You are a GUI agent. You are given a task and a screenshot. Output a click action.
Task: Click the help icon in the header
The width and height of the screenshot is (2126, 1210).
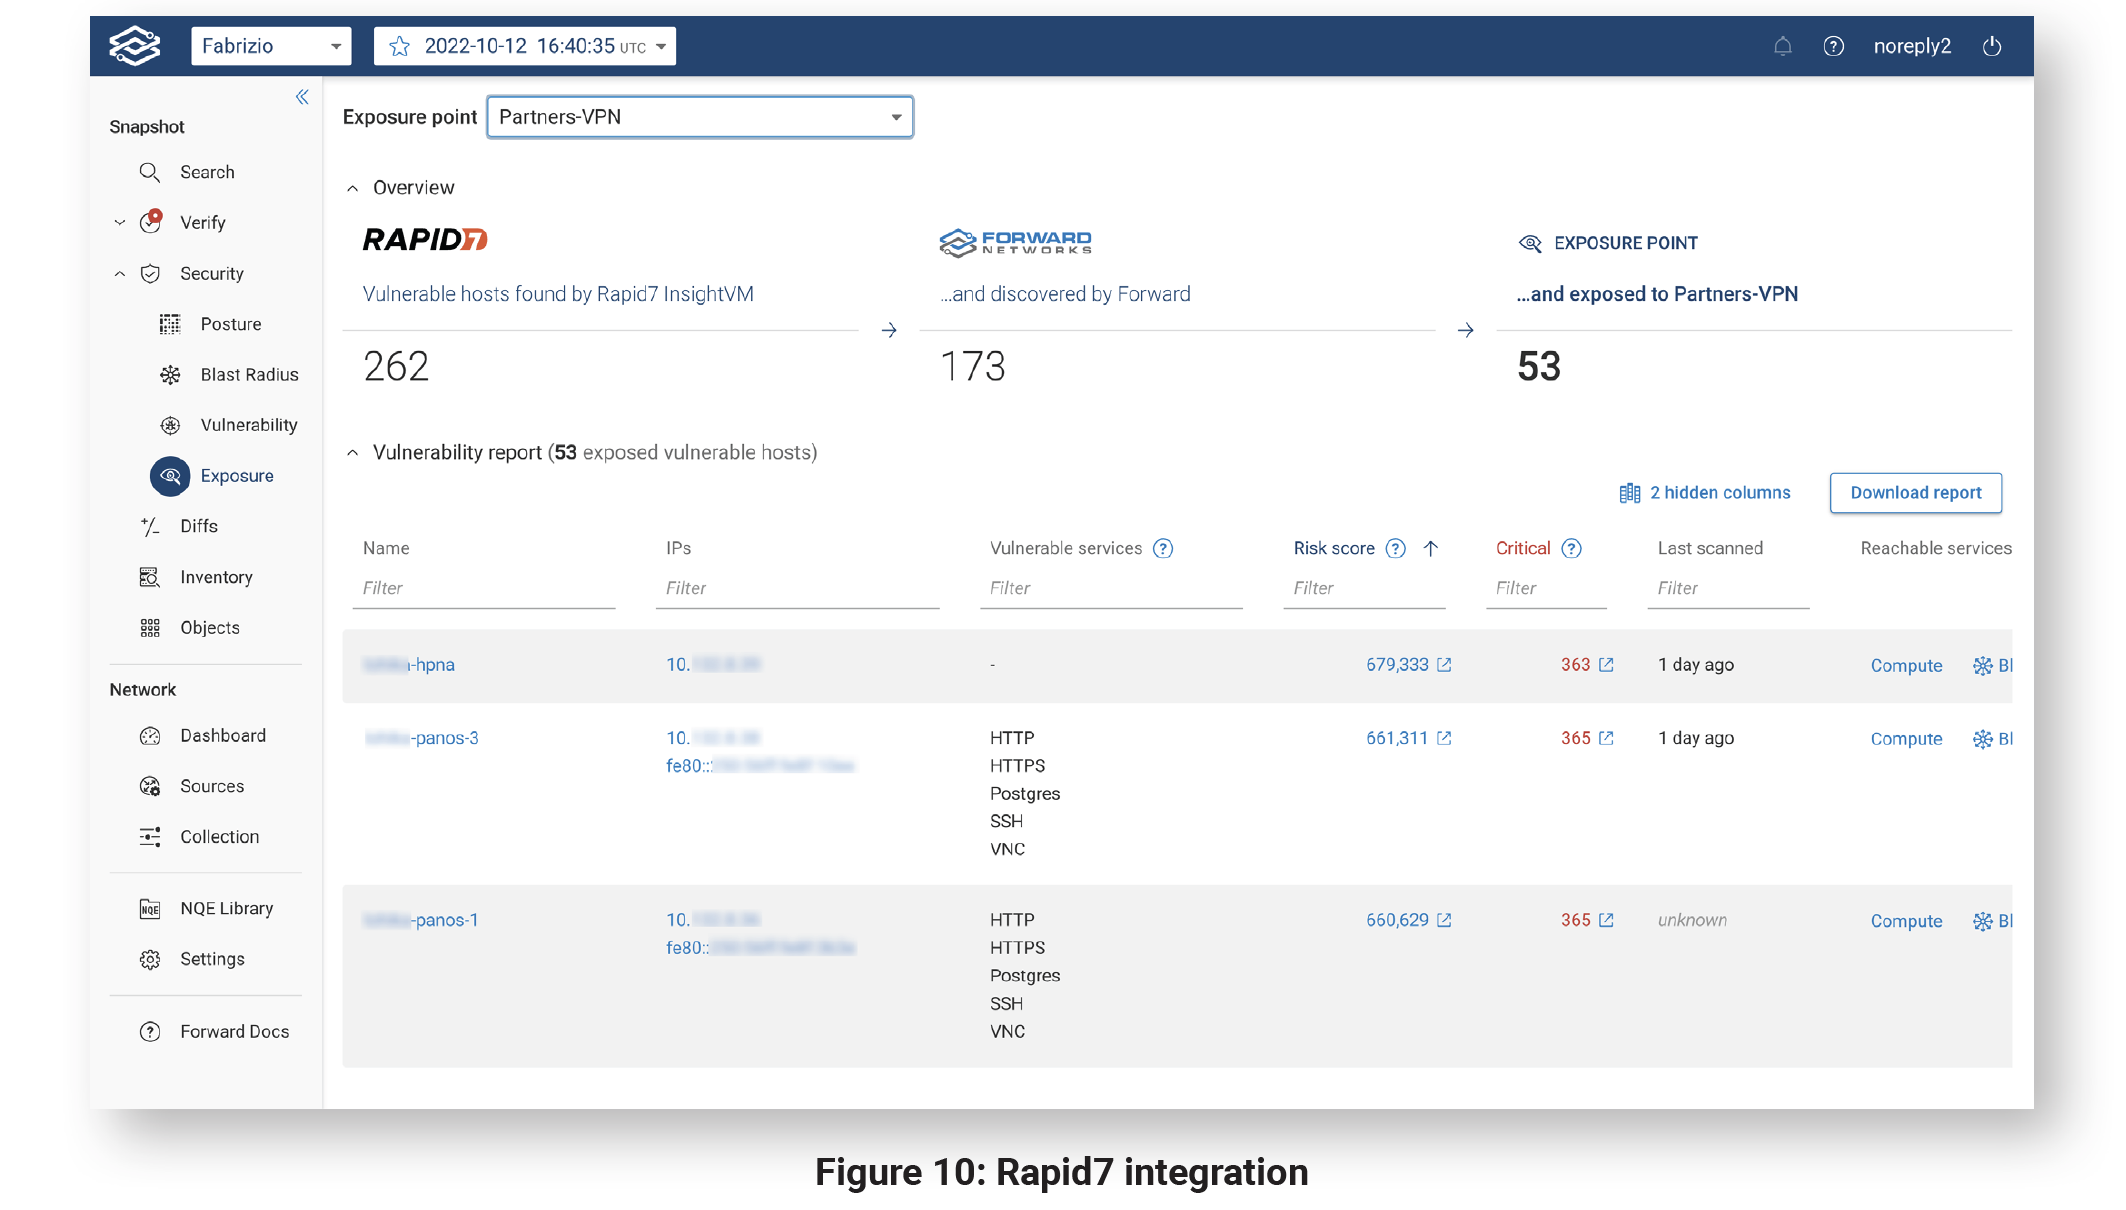click(x=1833, y=46)
